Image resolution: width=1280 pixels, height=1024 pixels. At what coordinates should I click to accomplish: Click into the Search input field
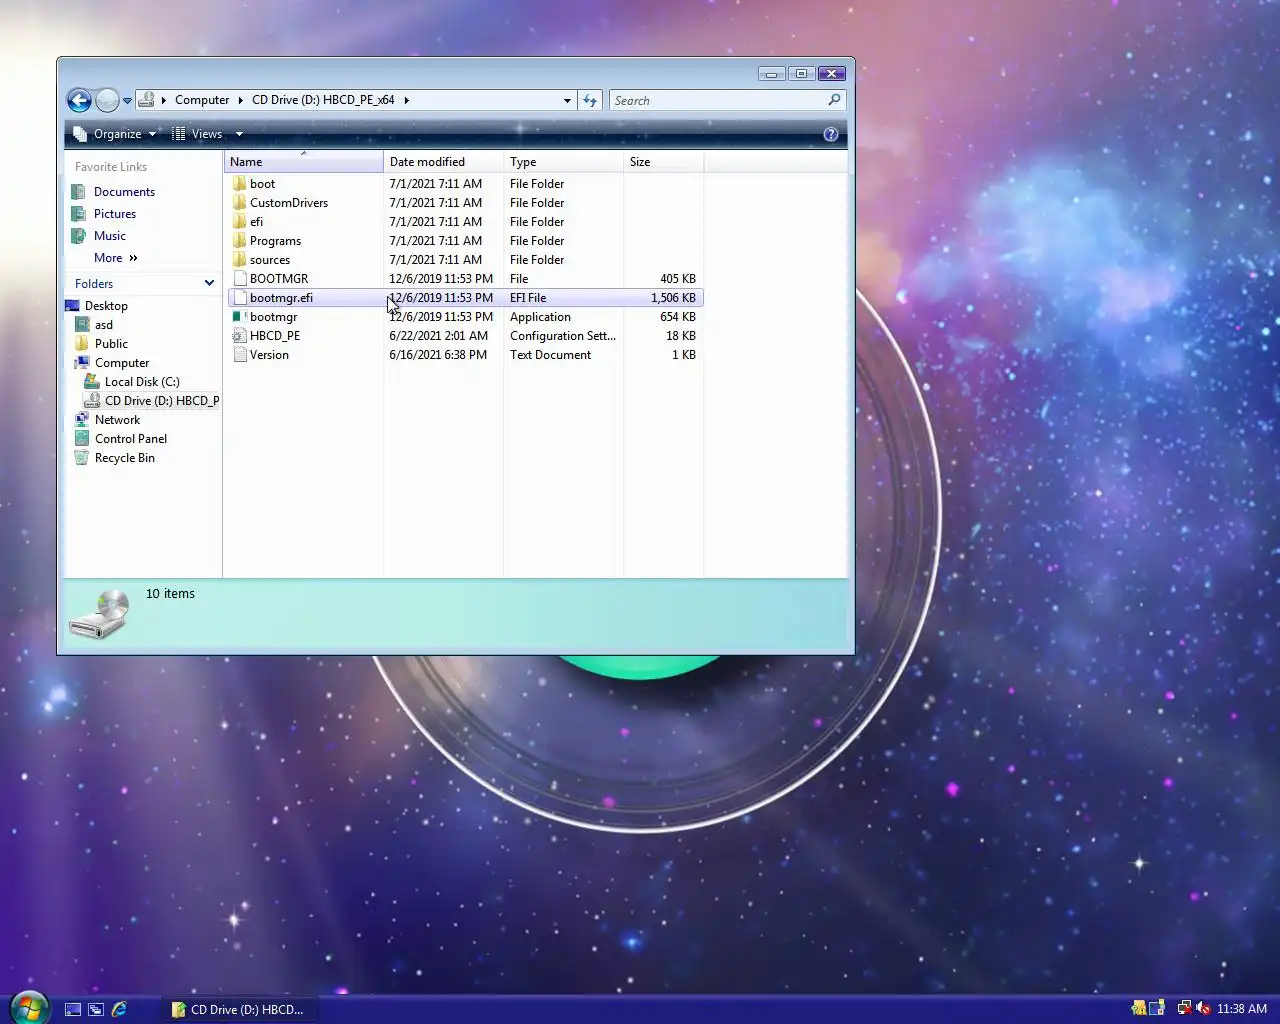[x=718, y=100]
